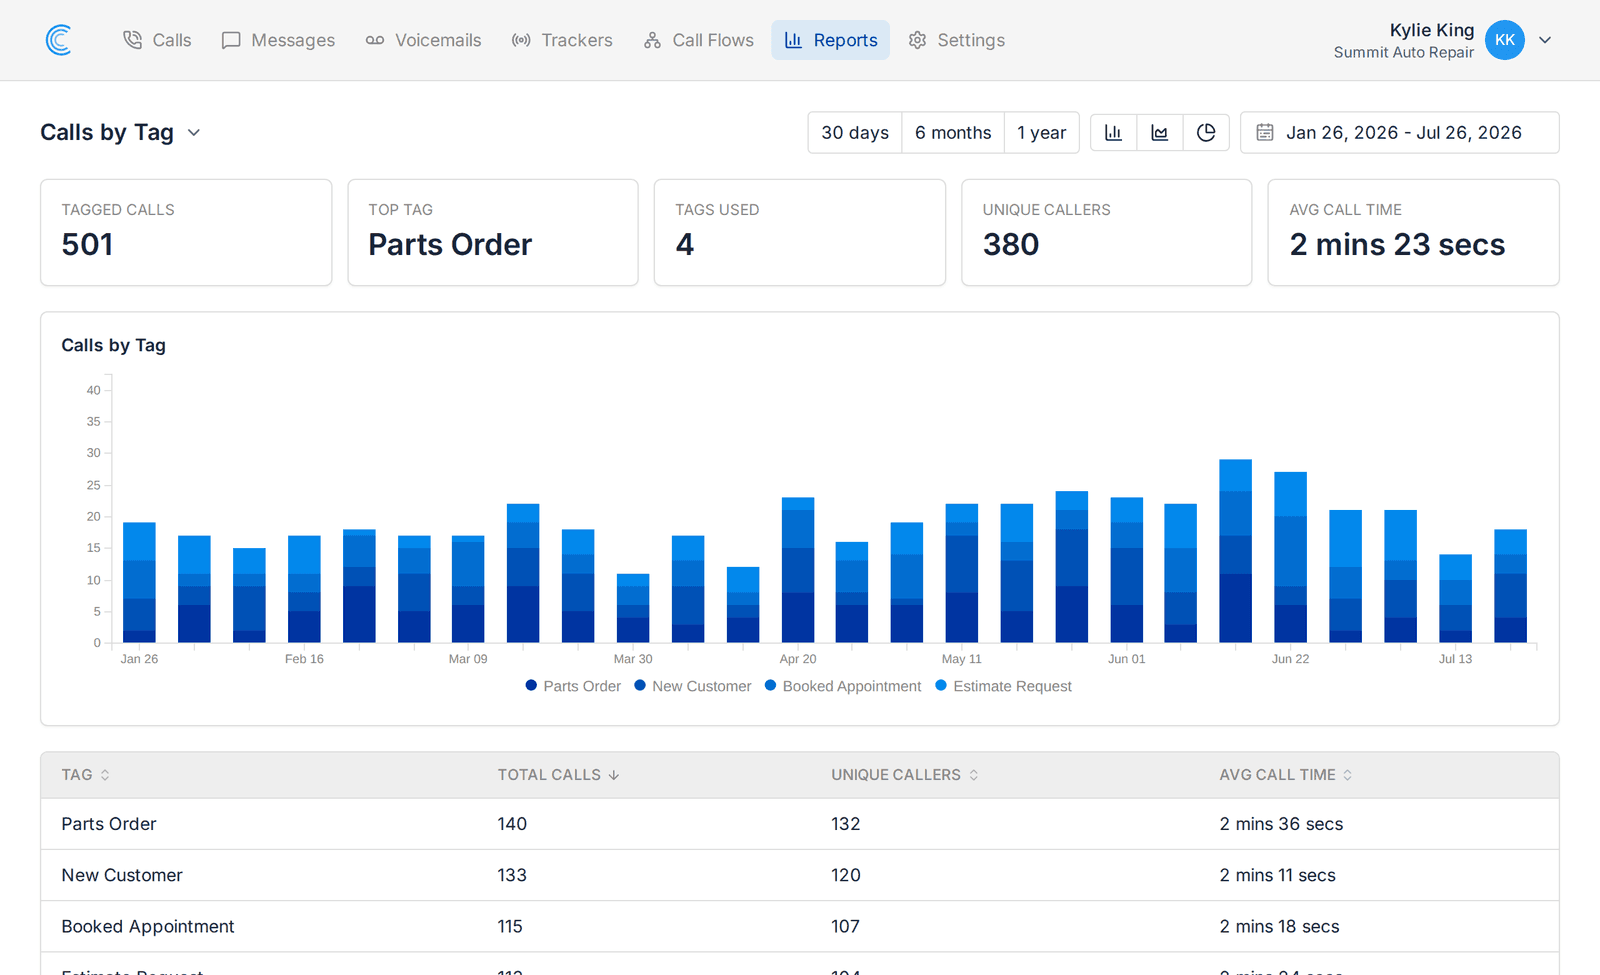The height and width of the screenshot is (975, 1600).
Task: Open the Calls section
Action: pyautogui.click(x=157, y=40)
